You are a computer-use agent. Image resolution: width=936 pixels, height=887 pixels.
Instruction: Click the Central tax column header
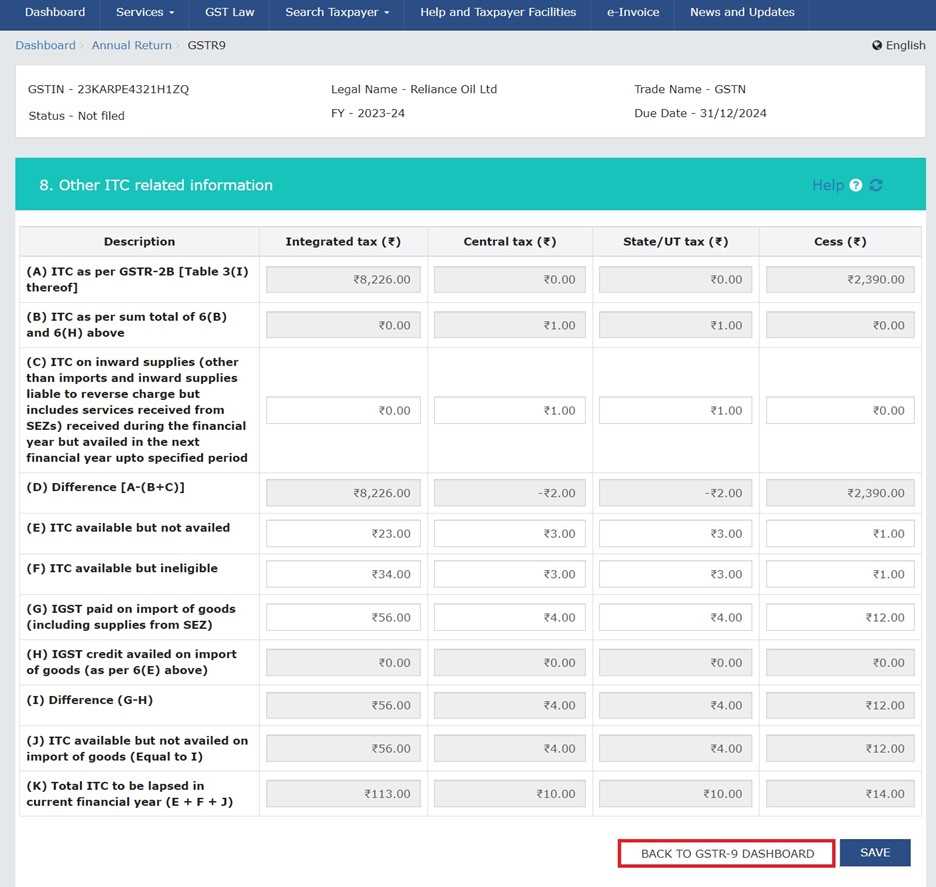tap(509, 242)
